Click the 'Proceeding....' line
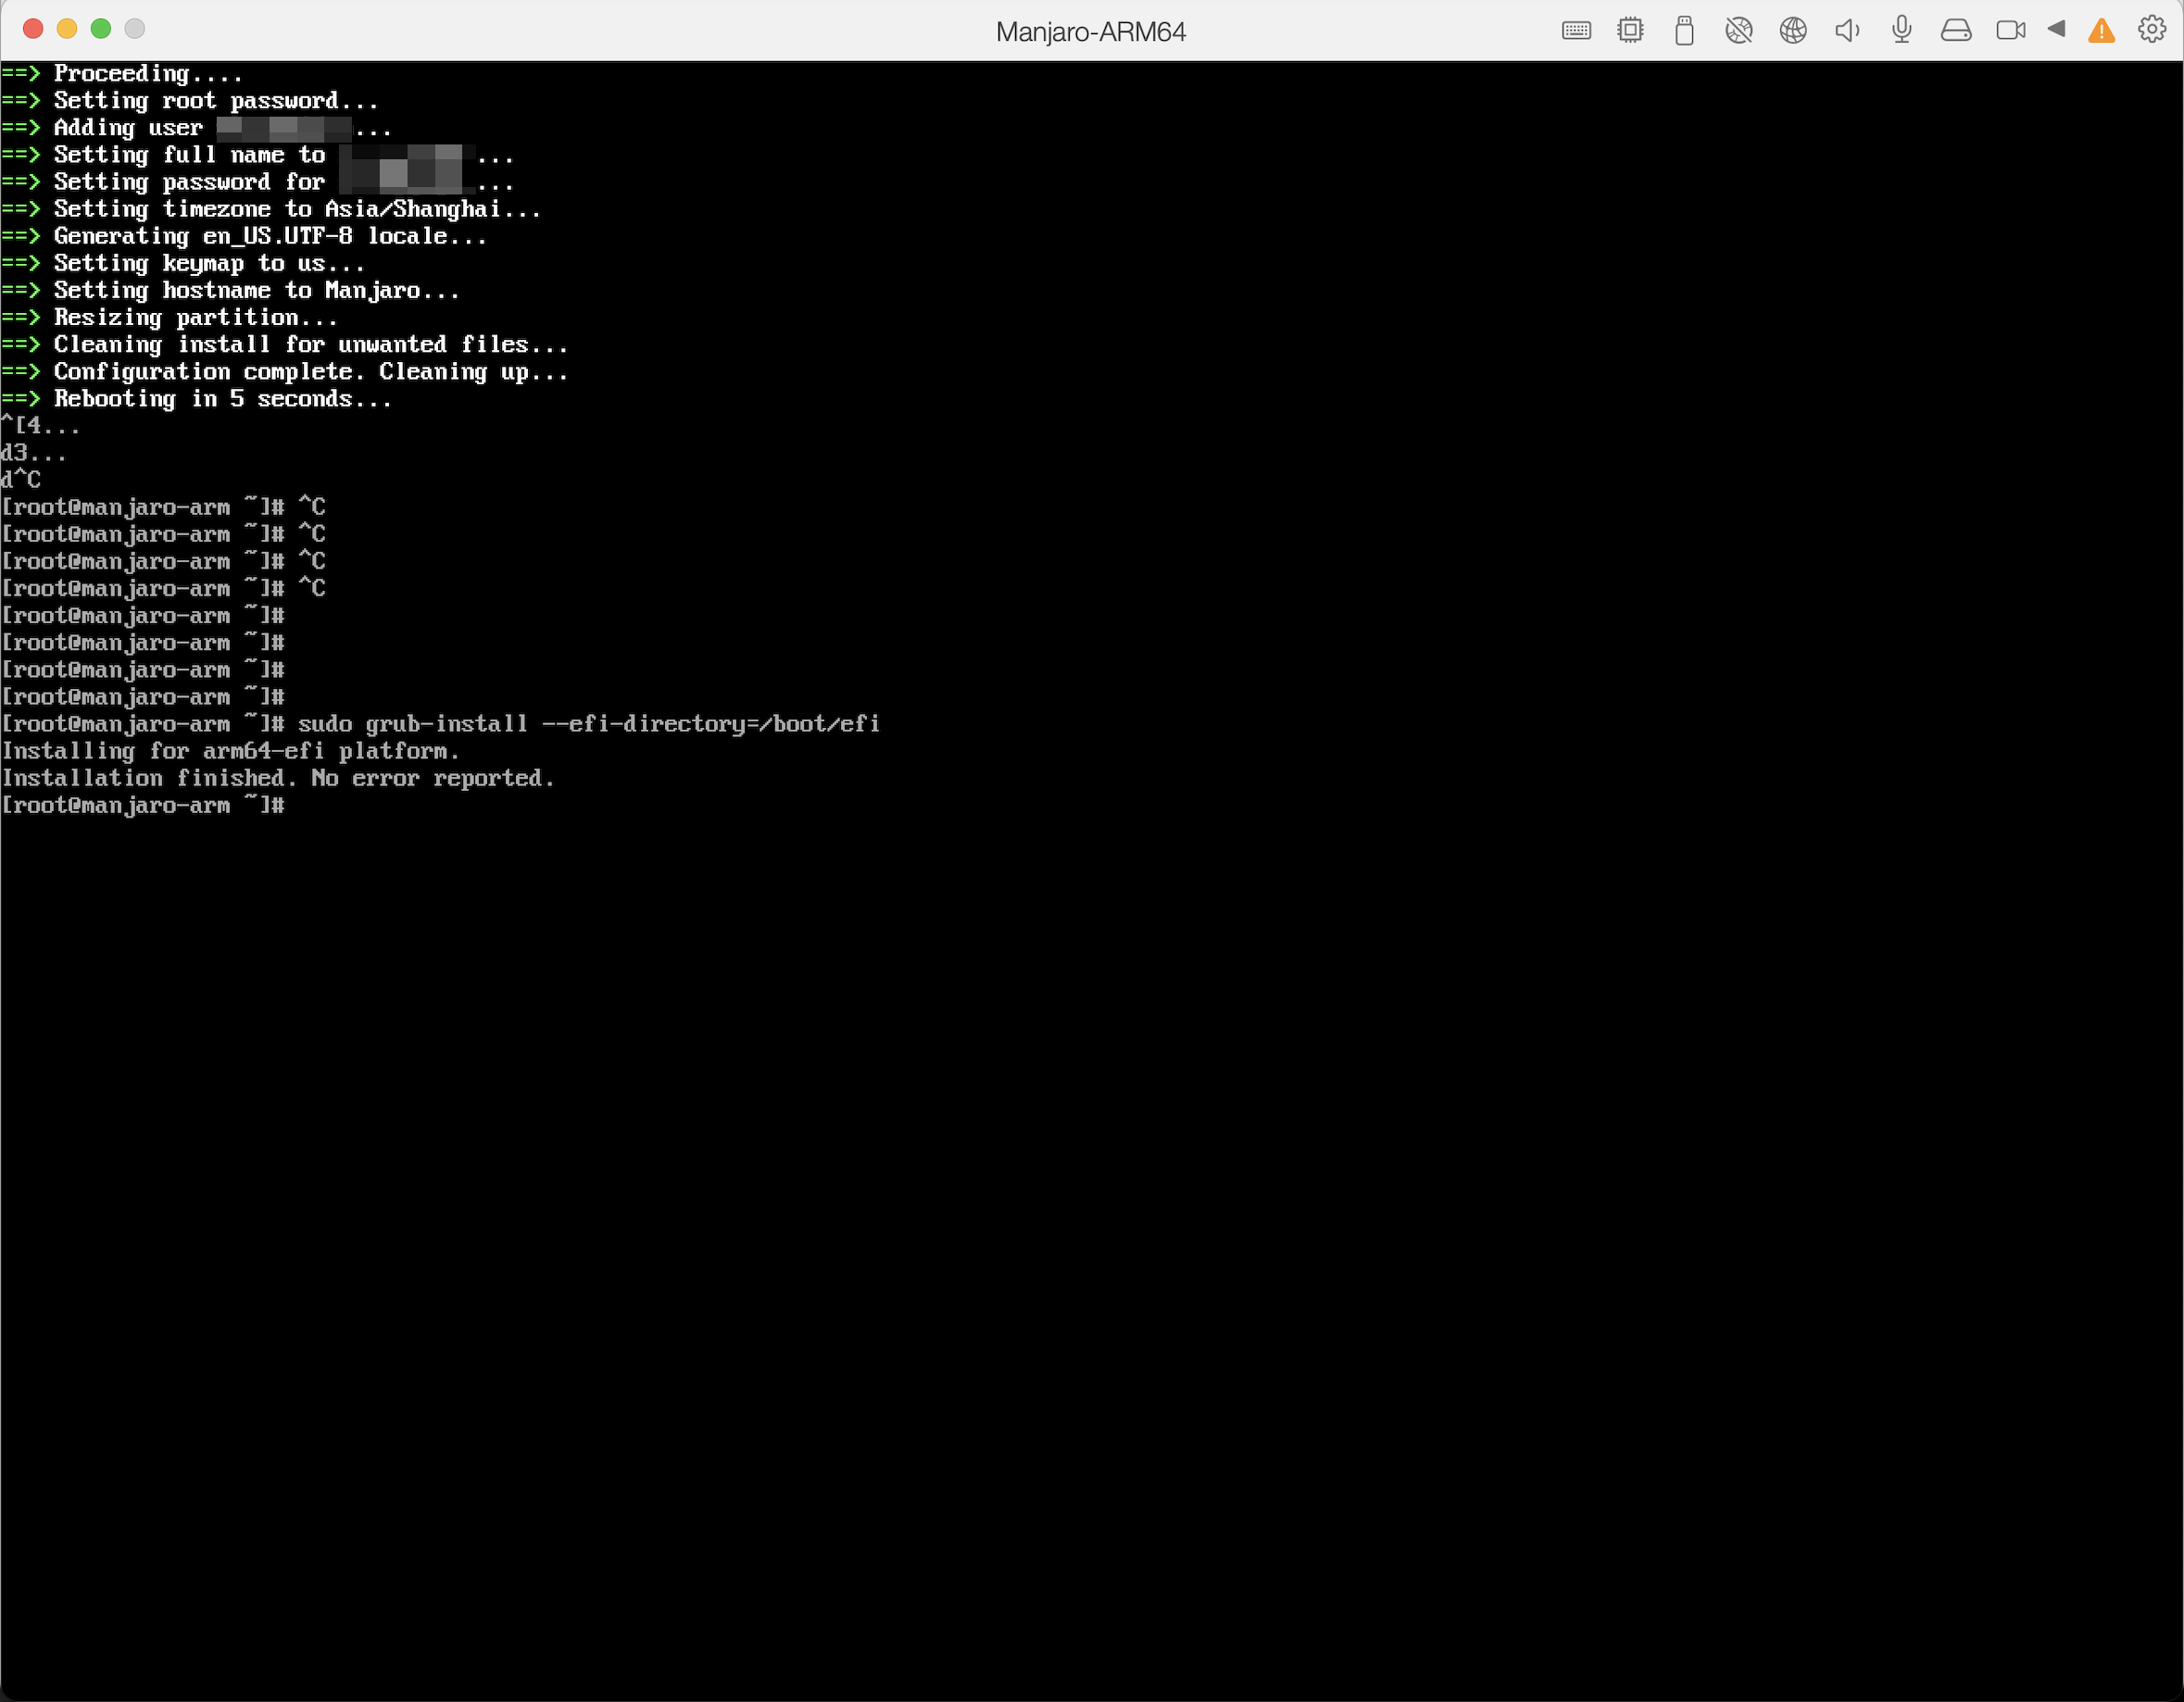Image resolution: width=2184 pixels, height=1702 pixels. 122,74
